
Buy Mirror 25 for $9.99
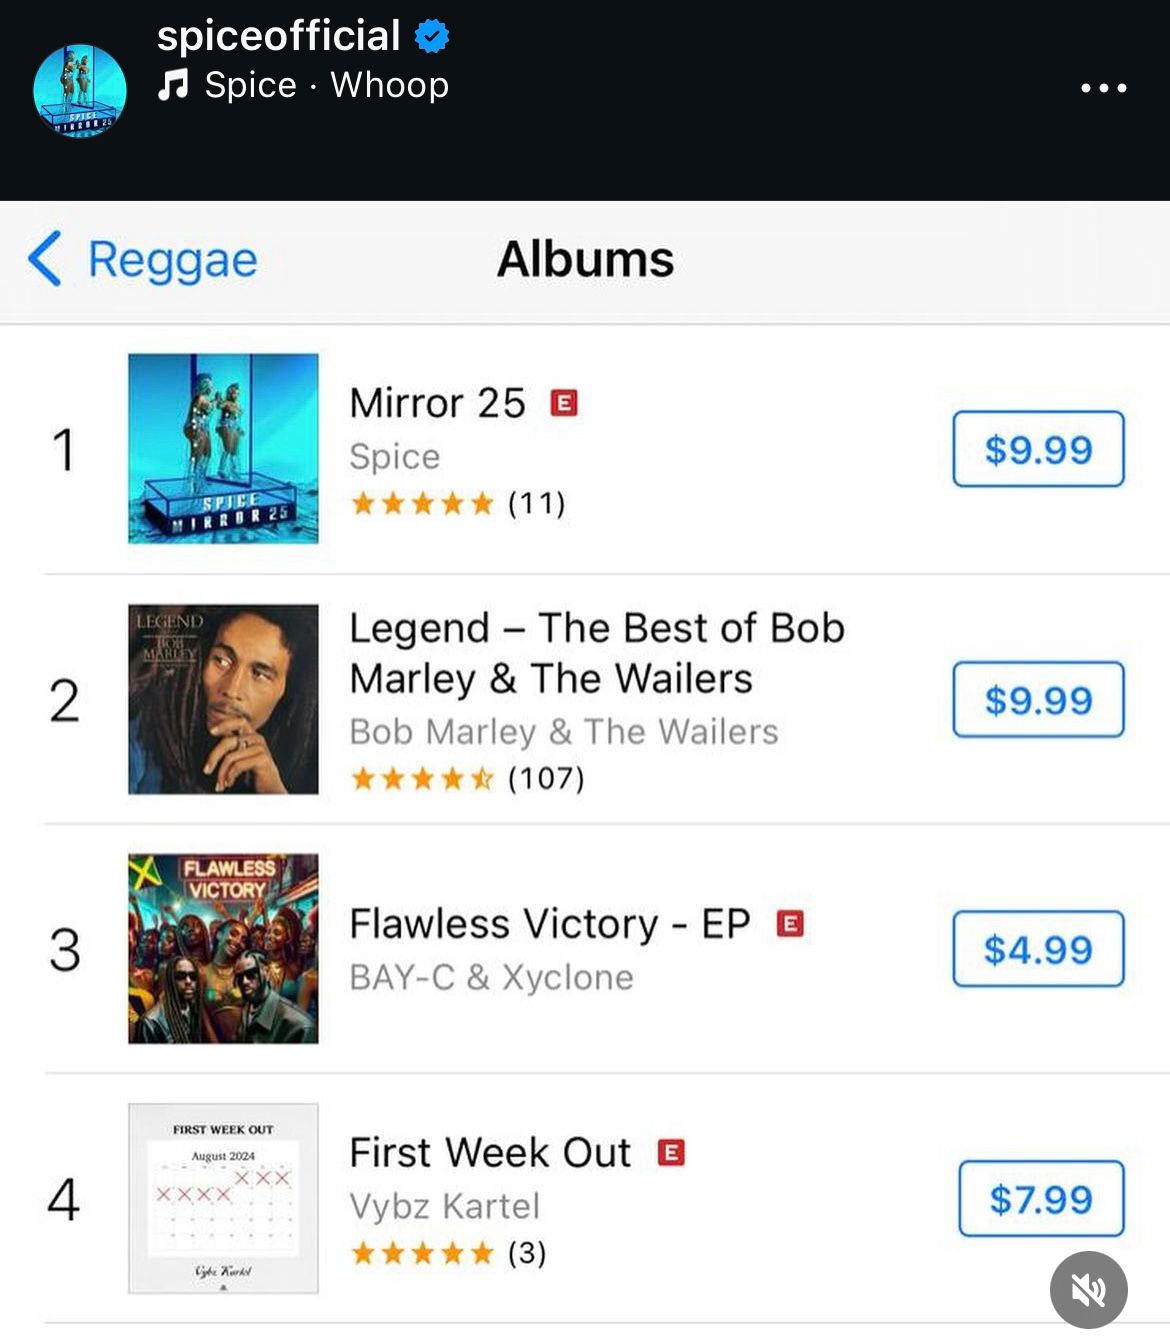1038,449
